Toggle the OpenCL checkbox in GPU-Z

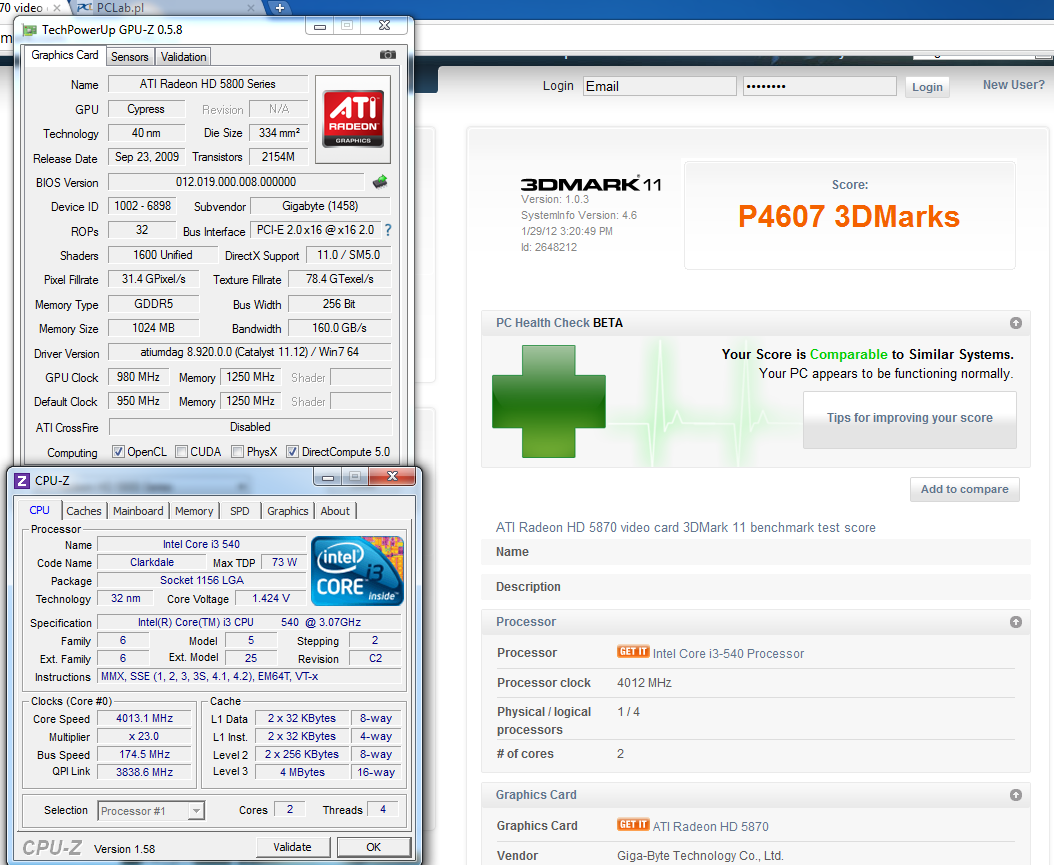[x=118, y=452]
